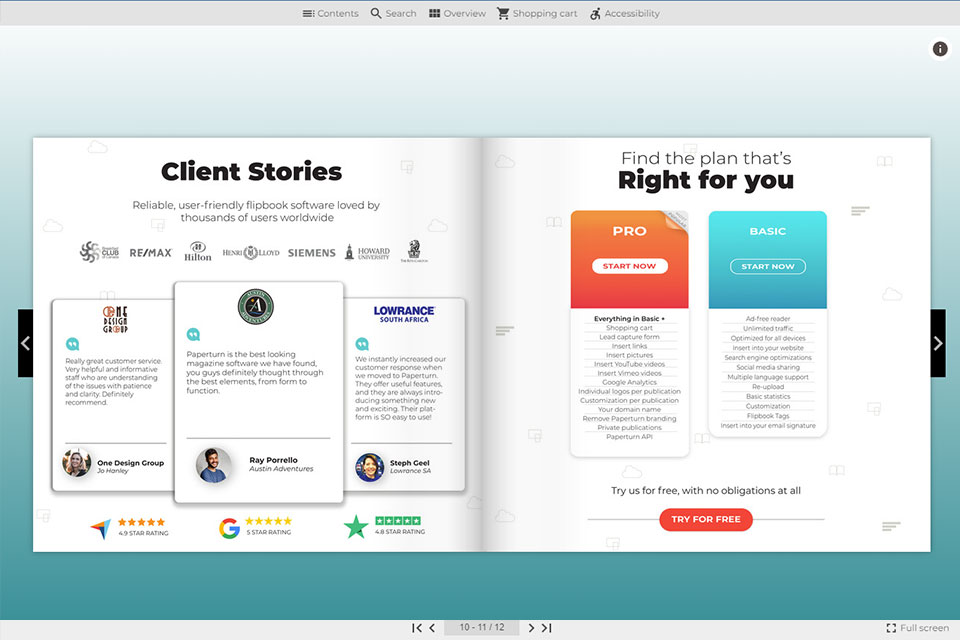
Task: Click Ray Porrello's profile photo
Action: pos(213,465)
